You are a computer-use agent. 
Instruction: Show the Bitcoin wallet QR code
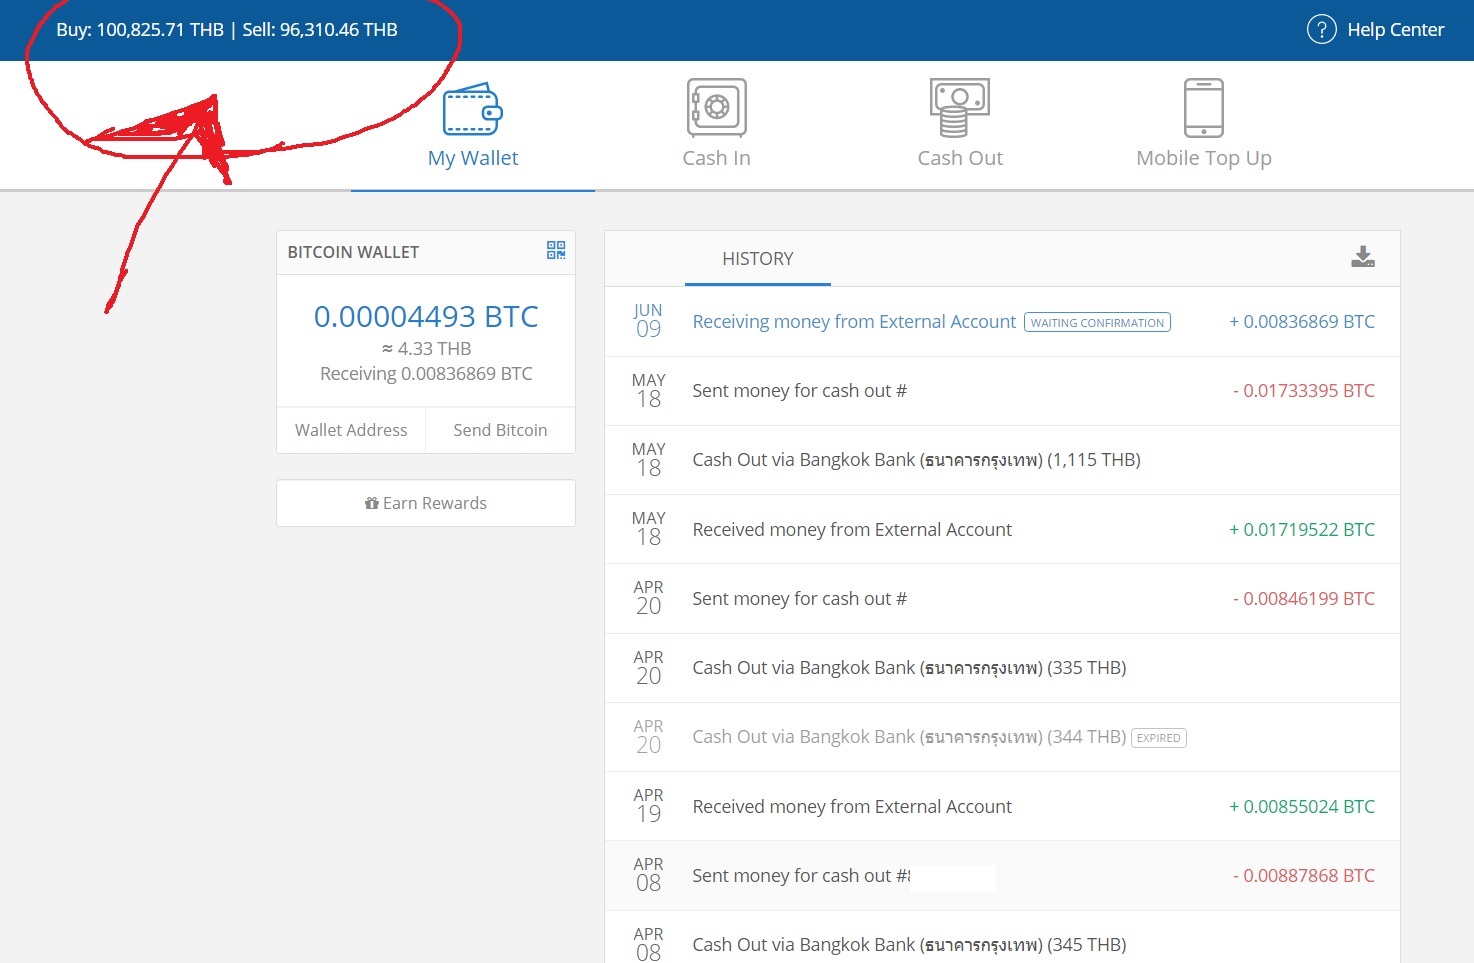[556, 250]
